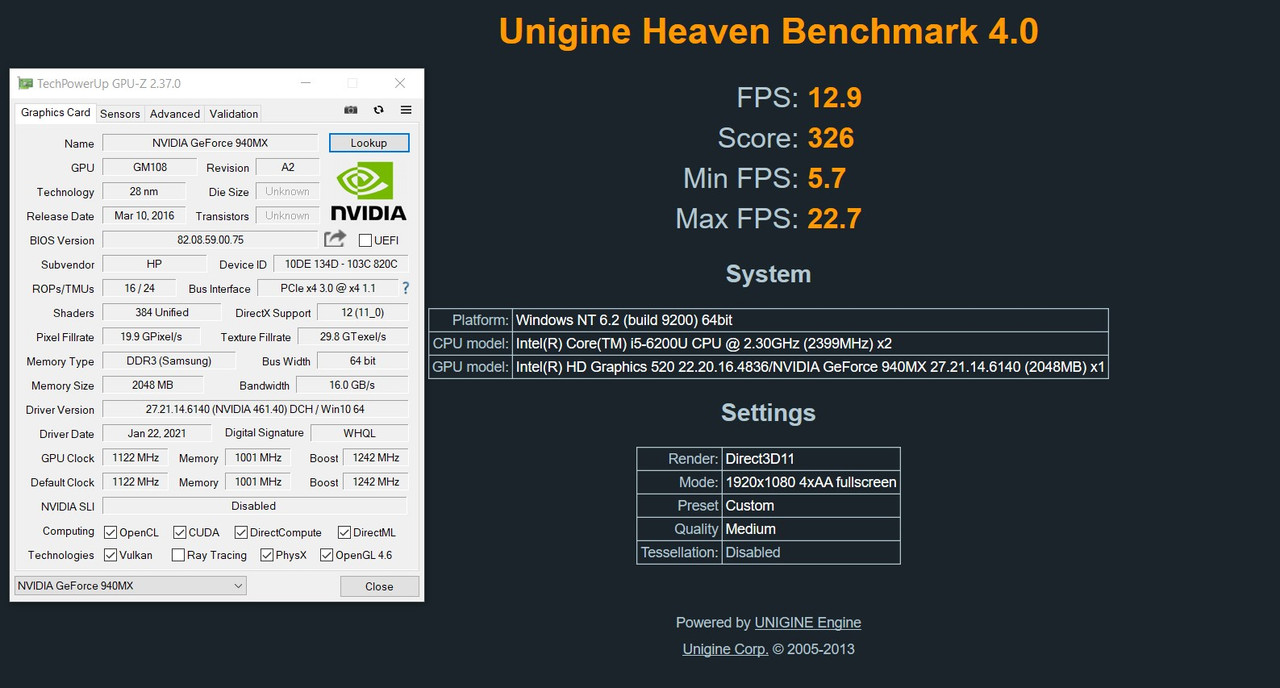Screen dimensions: 1280x688
Task: Click the FPS score 12.9
Action: pos(835,97)
